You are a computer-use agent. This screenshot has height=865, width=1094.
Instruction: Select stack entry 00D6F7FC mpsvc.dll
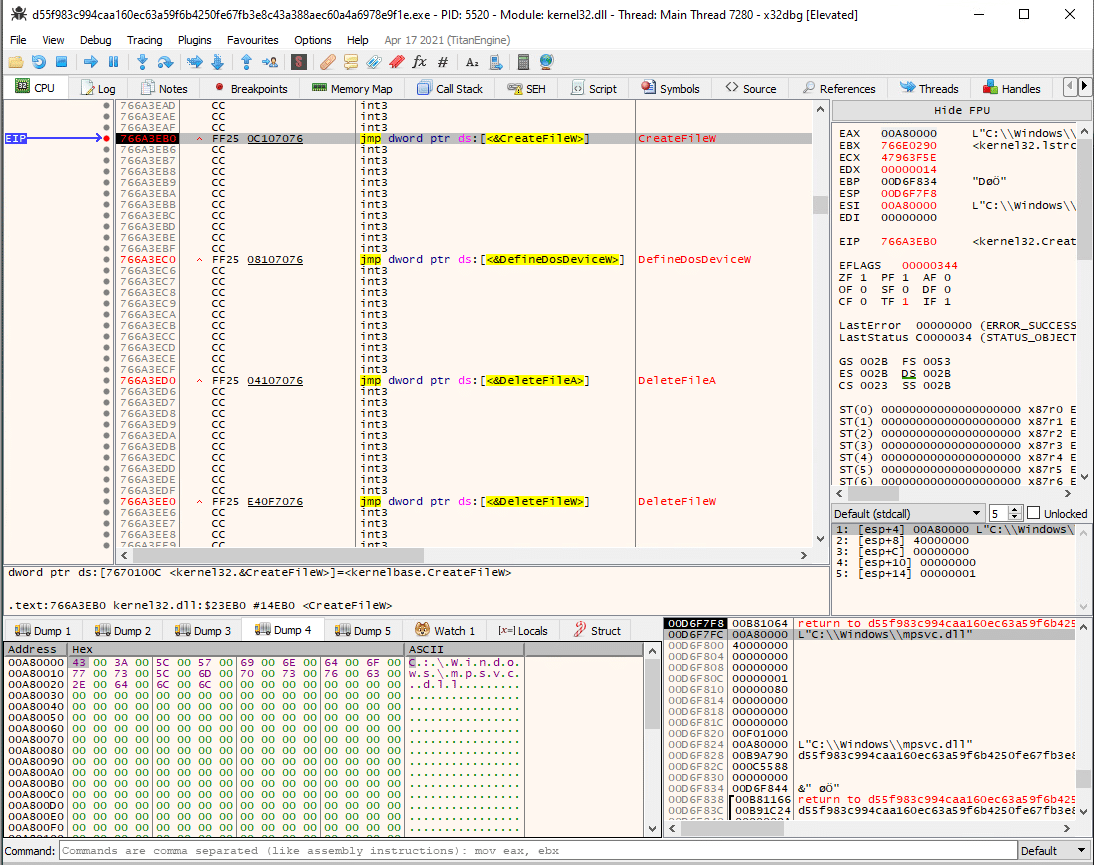[869, 635]
